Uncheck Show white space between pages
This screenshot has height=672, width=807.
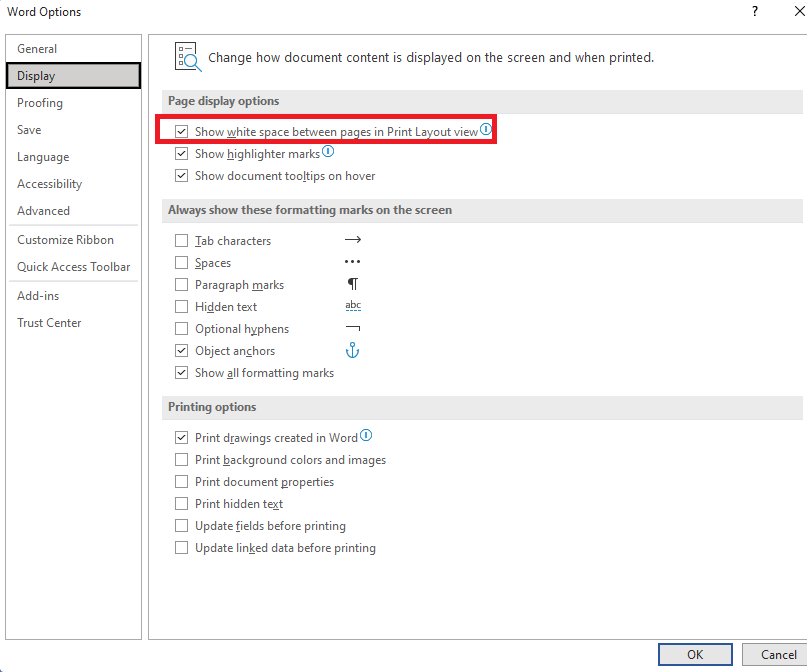(181, 132)
